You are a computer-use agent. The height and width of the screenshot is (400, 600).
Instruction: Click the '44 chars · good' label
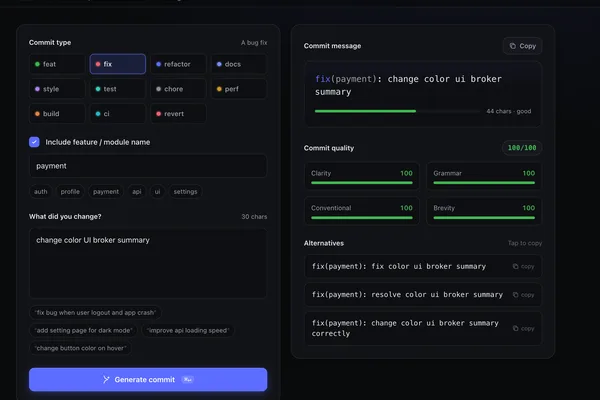[509, 111]
